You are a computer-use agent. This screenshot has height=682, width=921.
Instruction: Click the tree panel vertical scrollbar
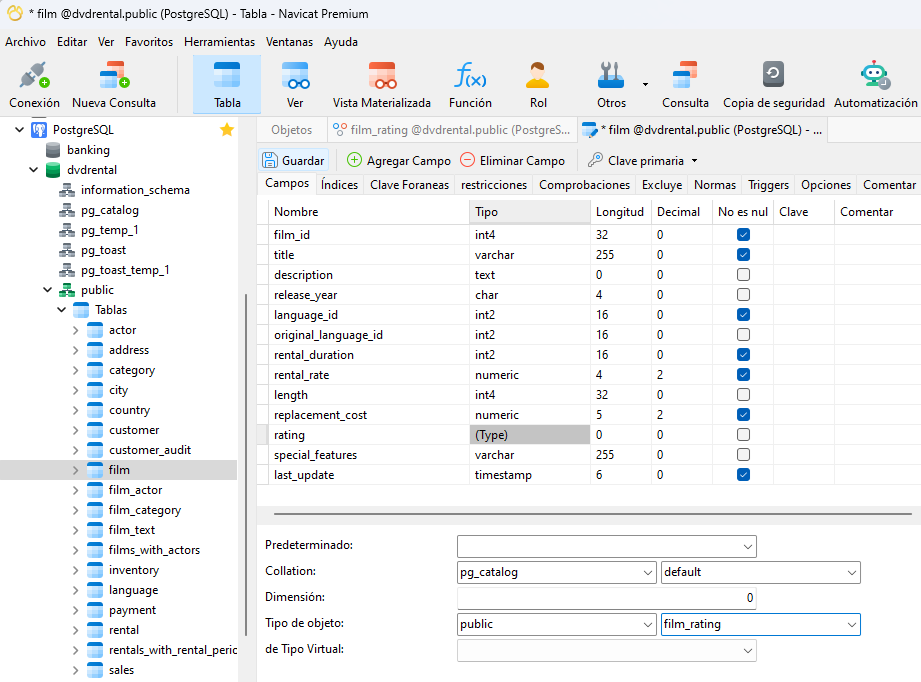click(246, 464)
